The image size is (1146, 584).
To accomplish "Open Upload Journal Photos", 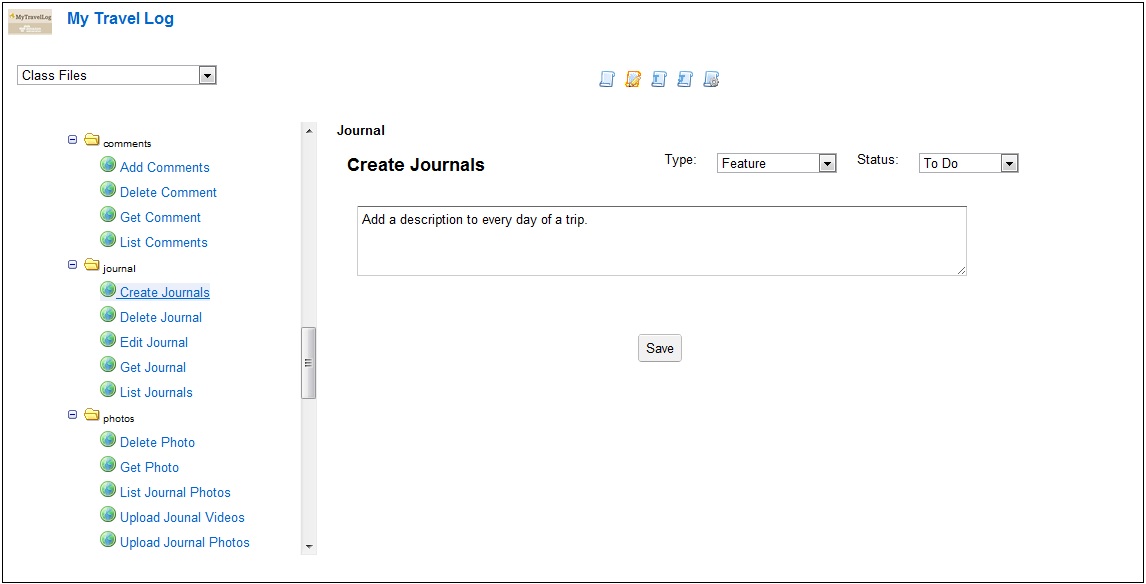I will tap(183, 541).
